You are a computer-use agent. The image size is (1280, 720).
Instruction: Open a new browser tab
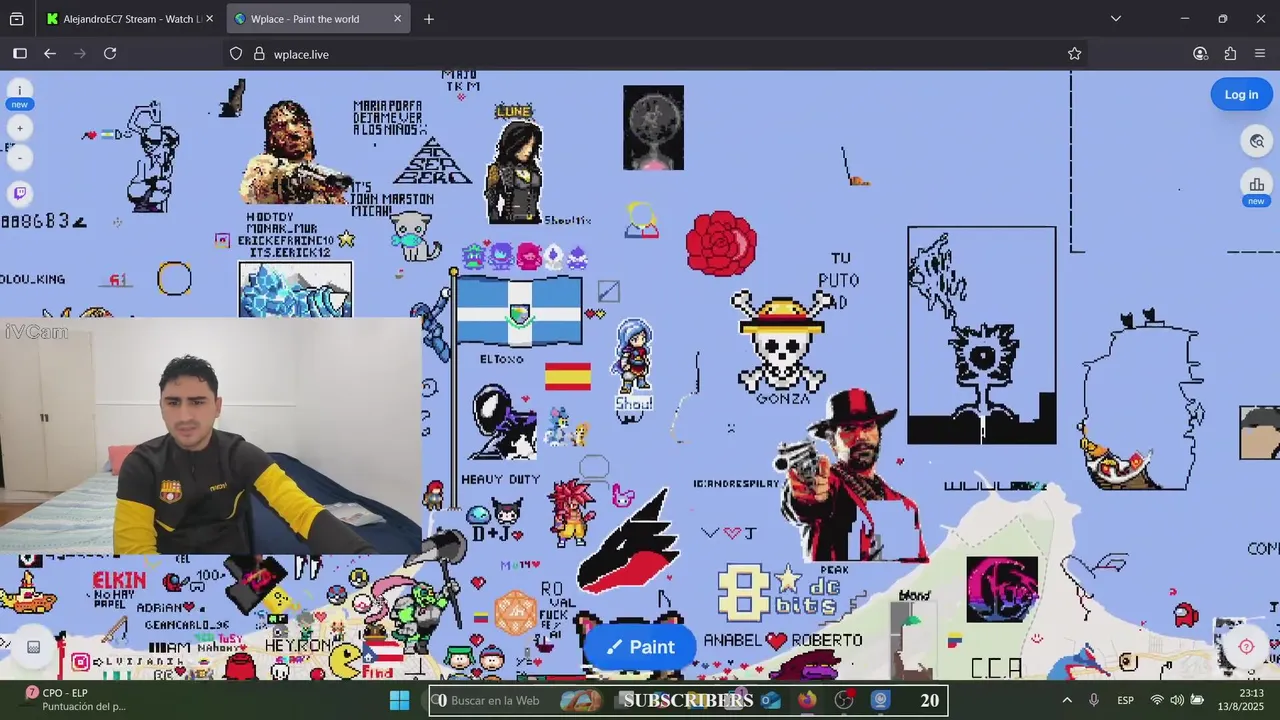429,19
